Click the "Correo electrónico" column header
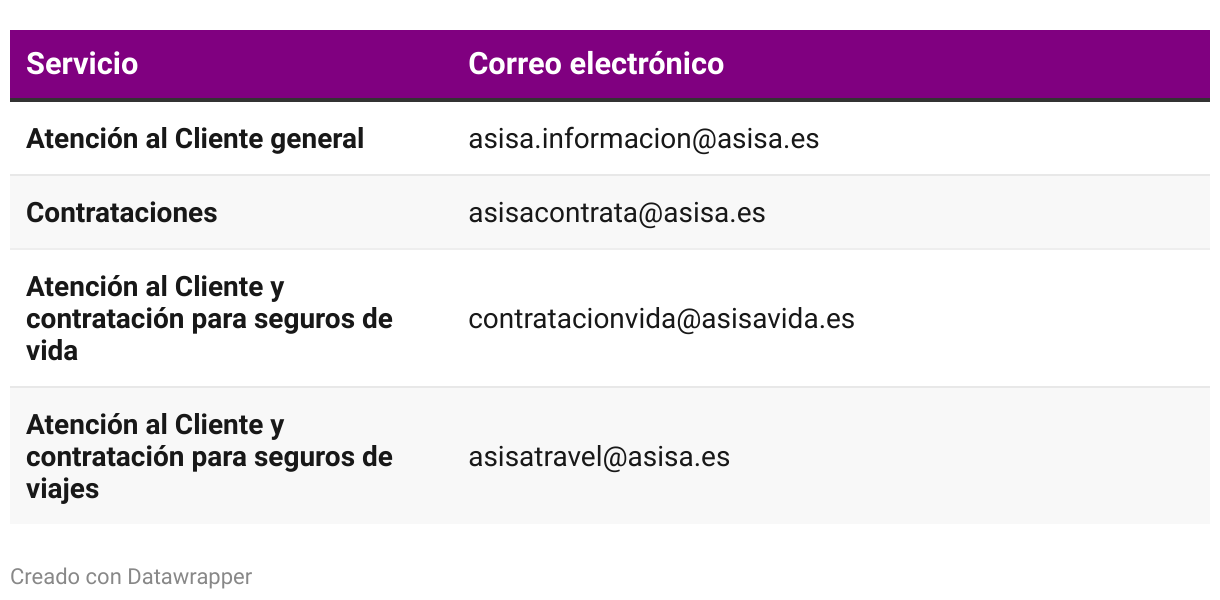This screenshot has height=600, width=1220. [x=596, y=64]
